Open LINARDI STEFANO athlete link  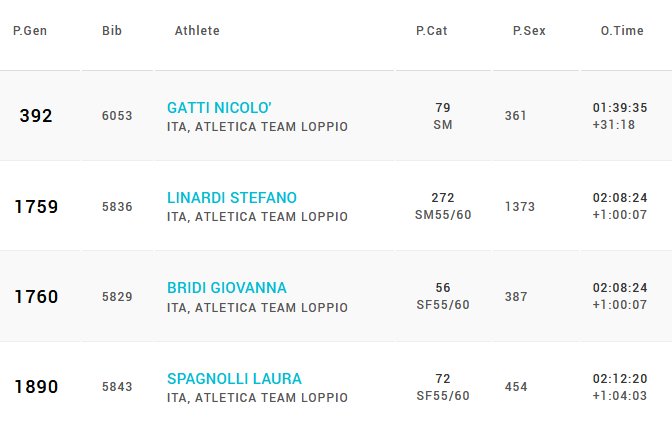[232, 198]
